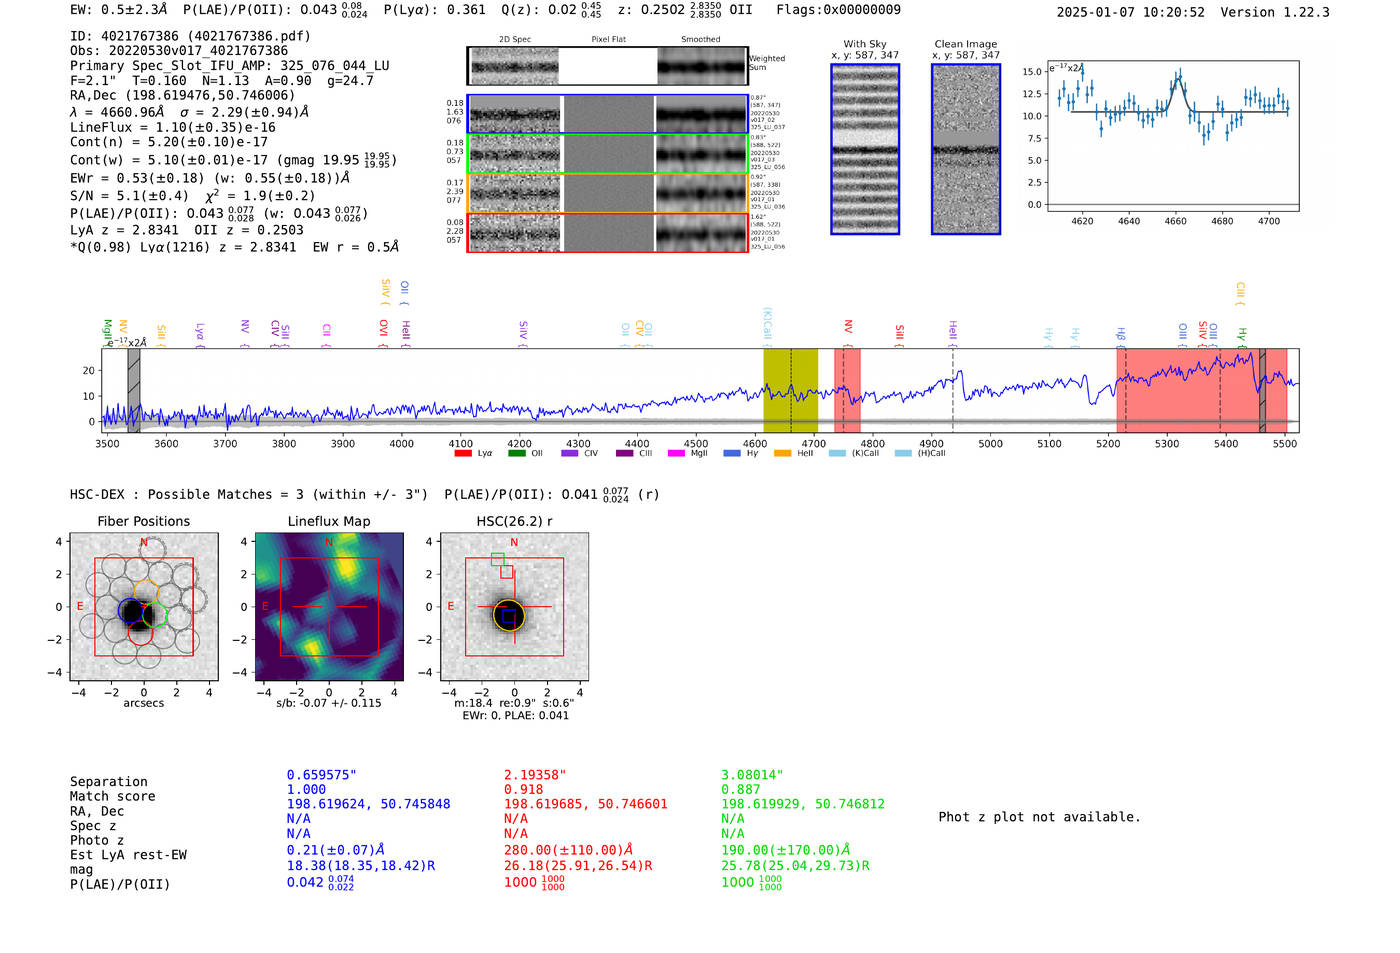
Task: Open the Gaussian emission line fit plot
Action: coord(1172,136)
